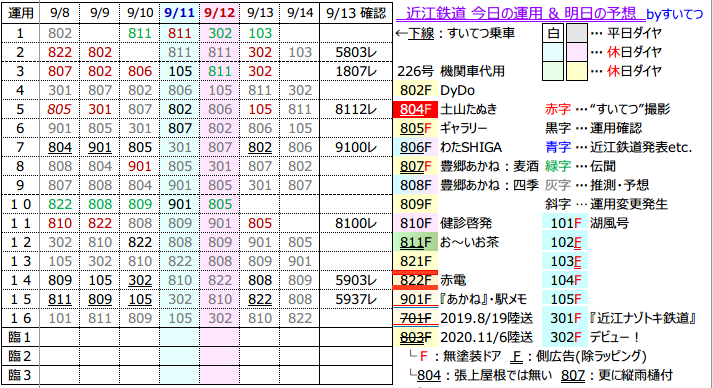This screenshot has width=713, height=388.
Task: Click the 101F 湖風号 entry
Action: point(586,223)
